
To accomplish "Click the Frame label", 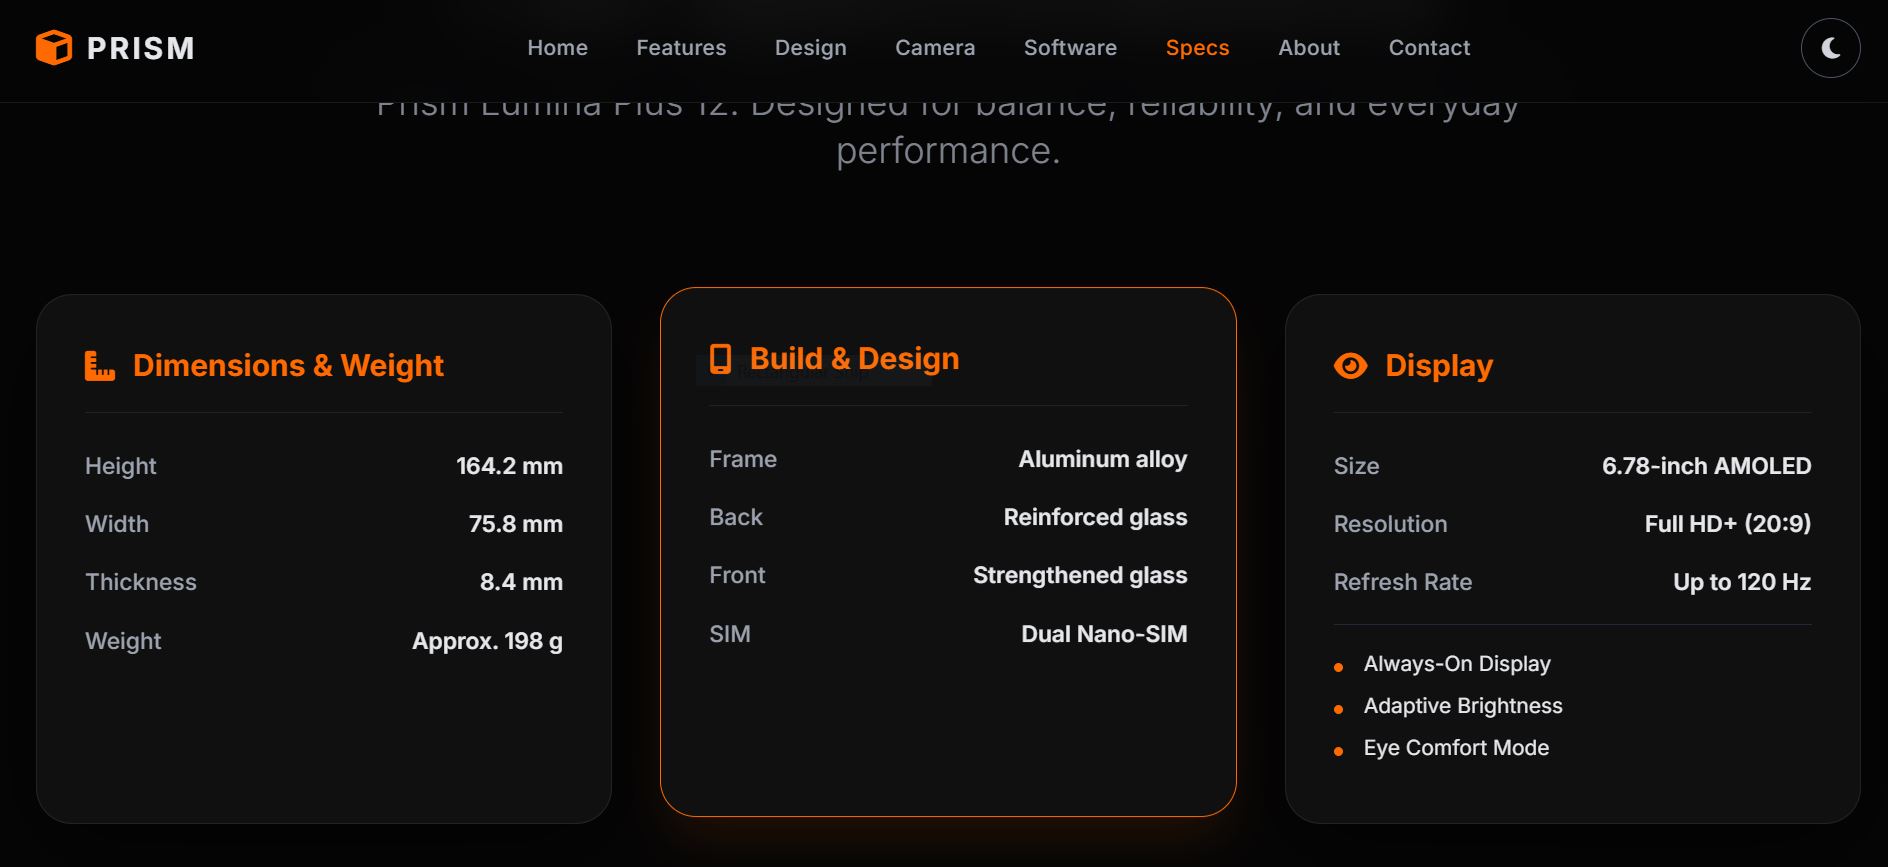I will [743, 459].
